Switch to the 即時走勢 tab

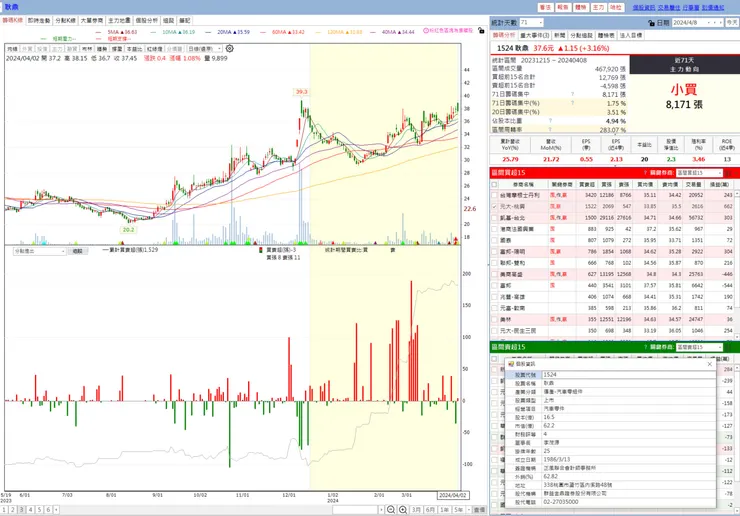(x=39, y=21)
